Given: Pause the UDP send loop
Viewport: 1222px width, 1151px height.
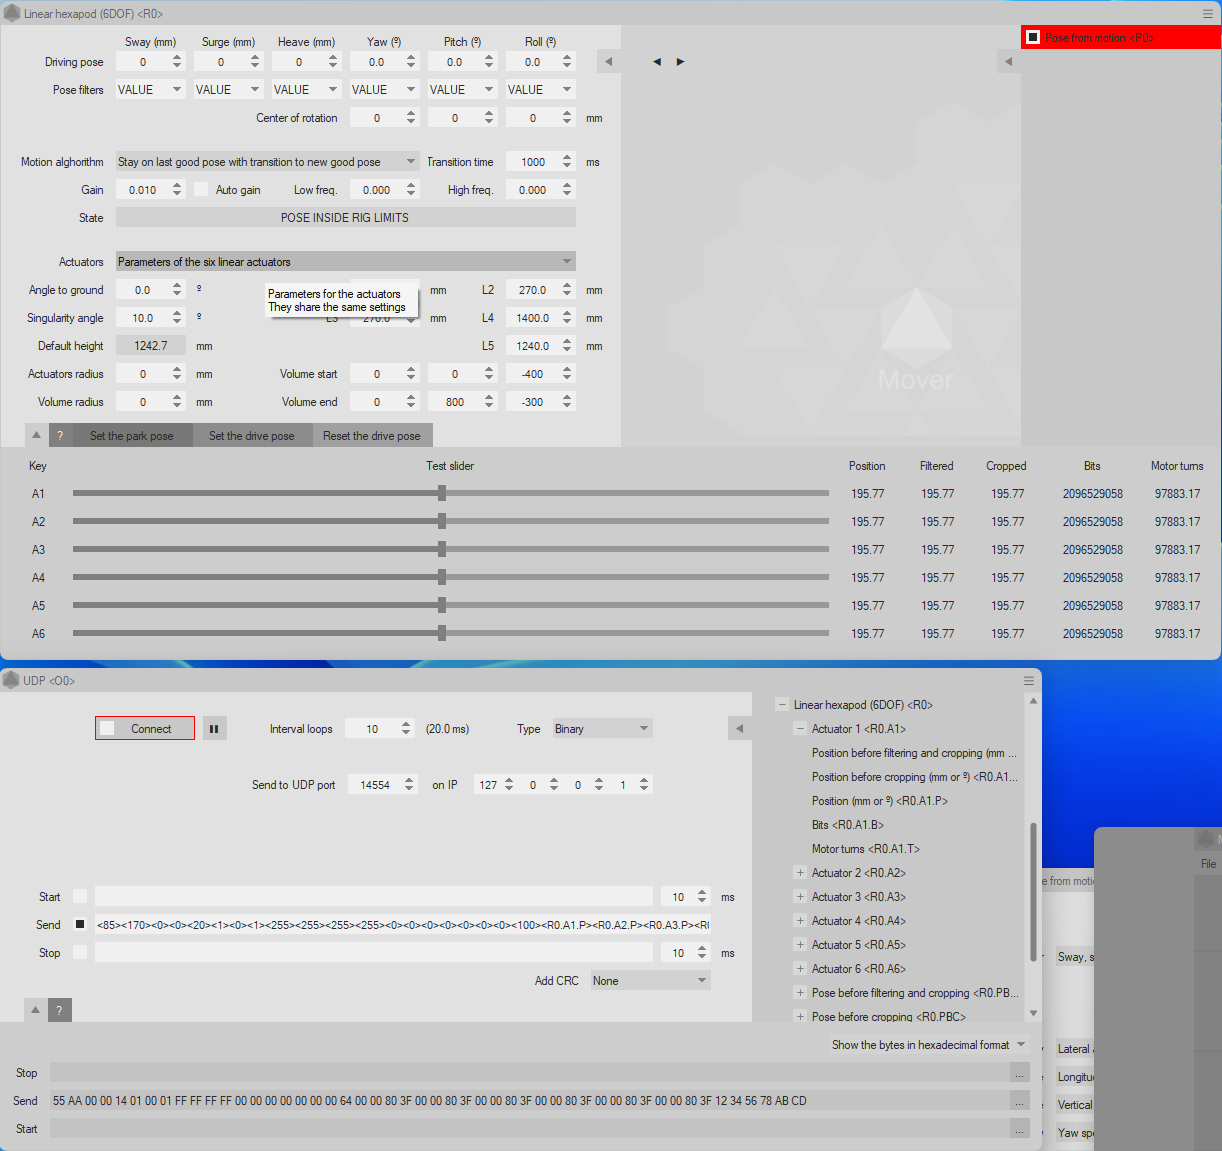Looking at the screenshot, I should coord(214,728).
